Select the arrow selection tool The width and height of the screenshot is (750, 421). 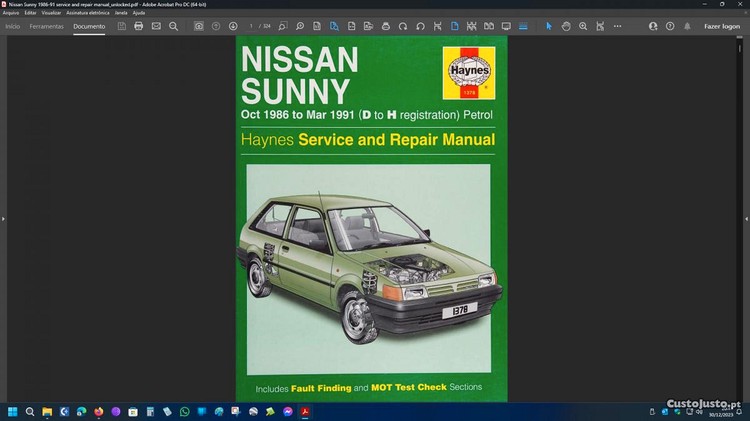(549, 26)
